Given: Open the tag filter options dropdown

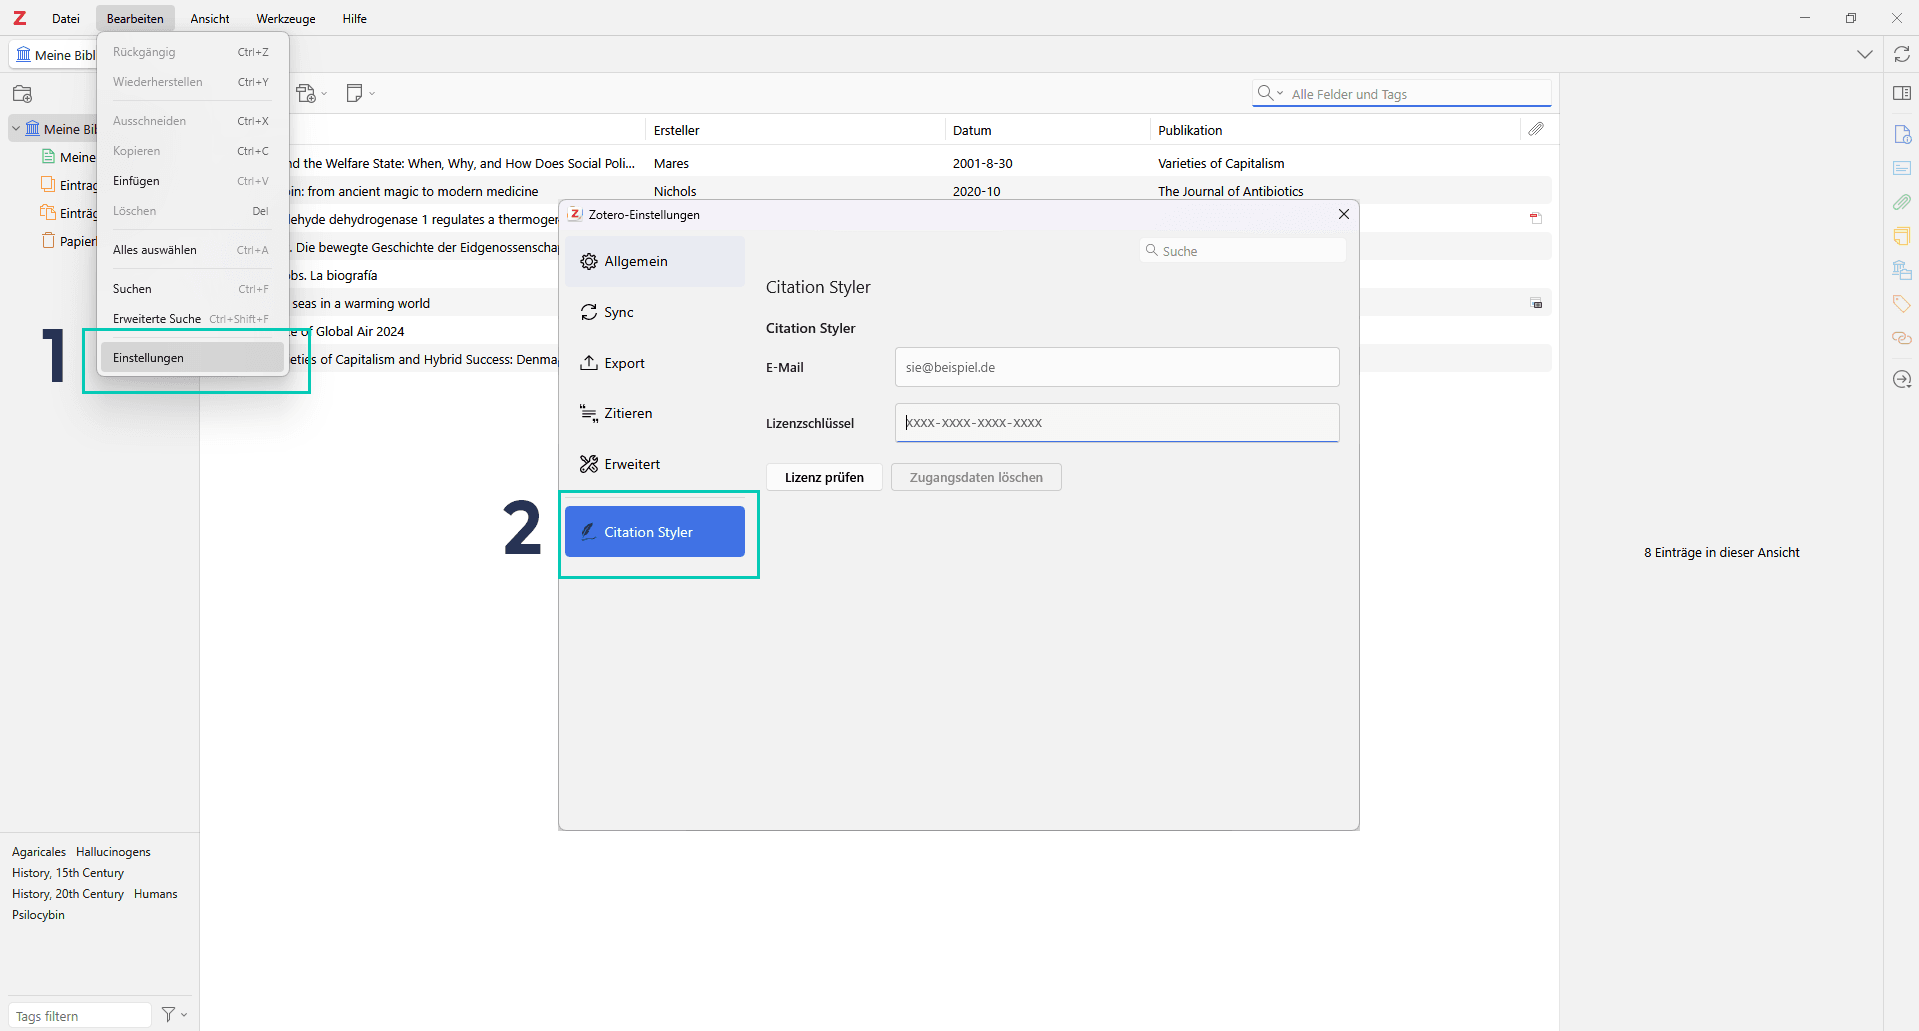Looking at the screenshot, I should 174,1014.
